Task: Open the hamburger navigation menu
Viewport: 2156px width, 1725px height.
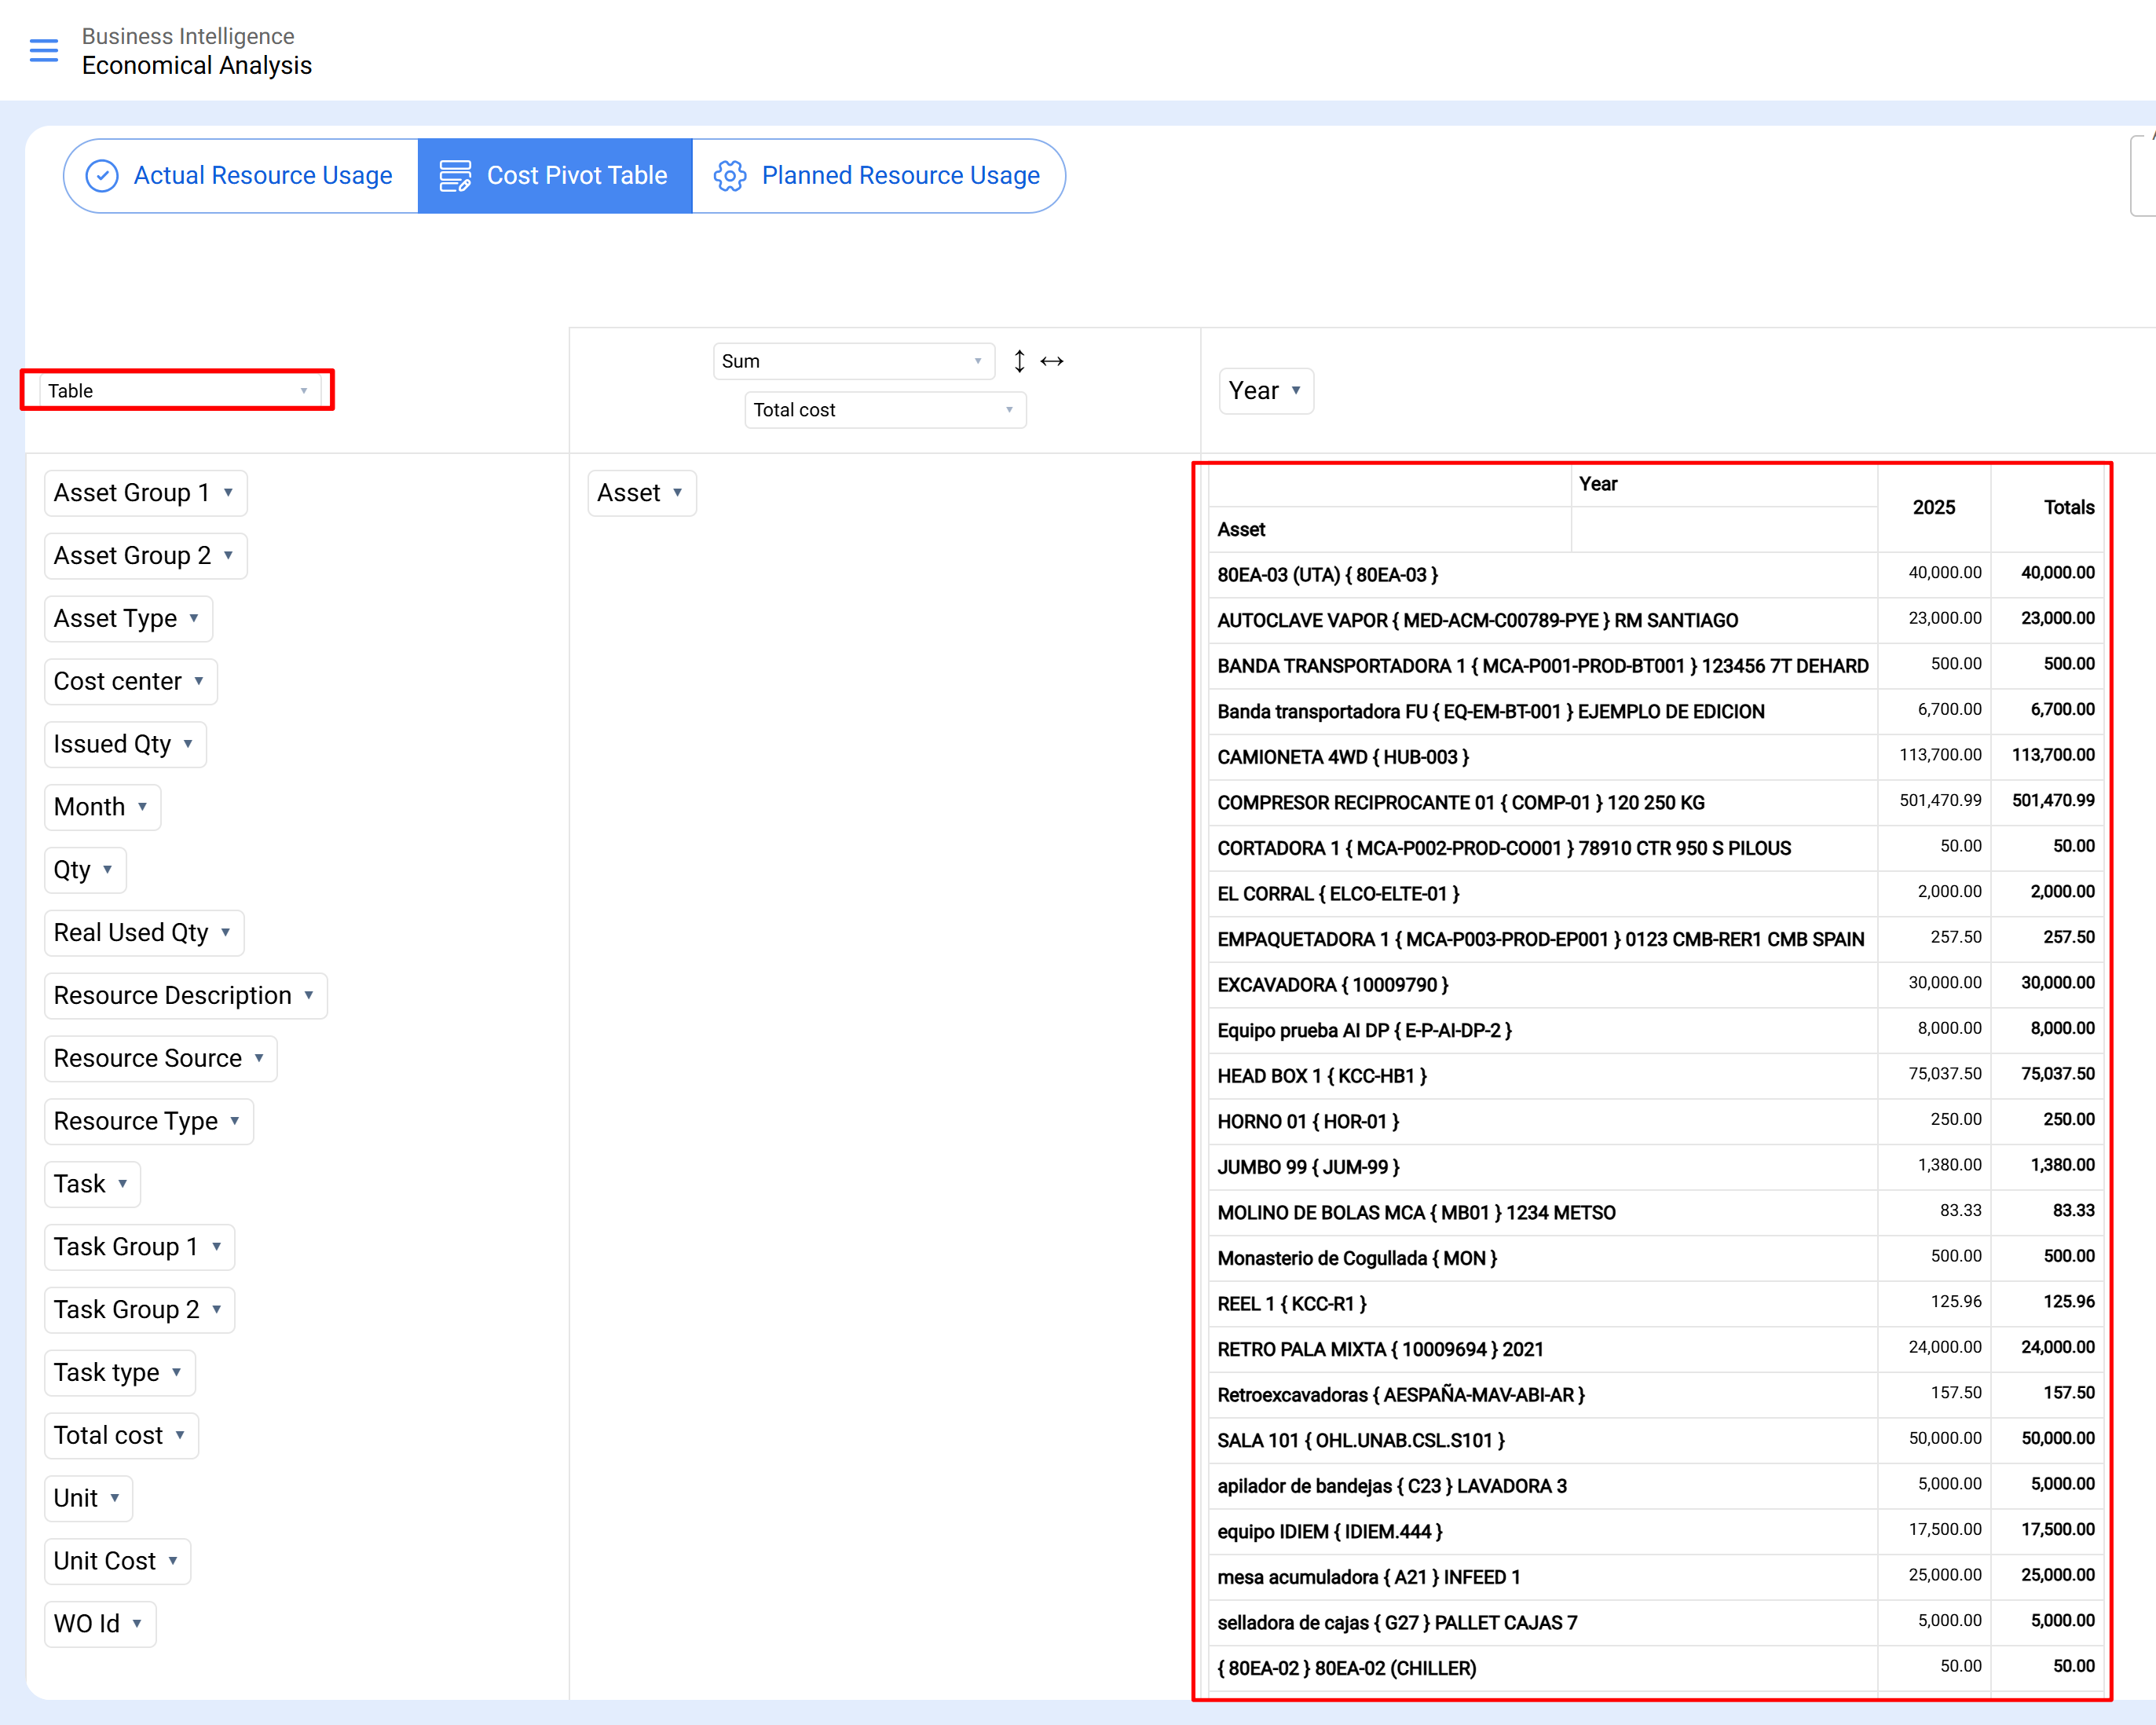Action: pos(44,50)
